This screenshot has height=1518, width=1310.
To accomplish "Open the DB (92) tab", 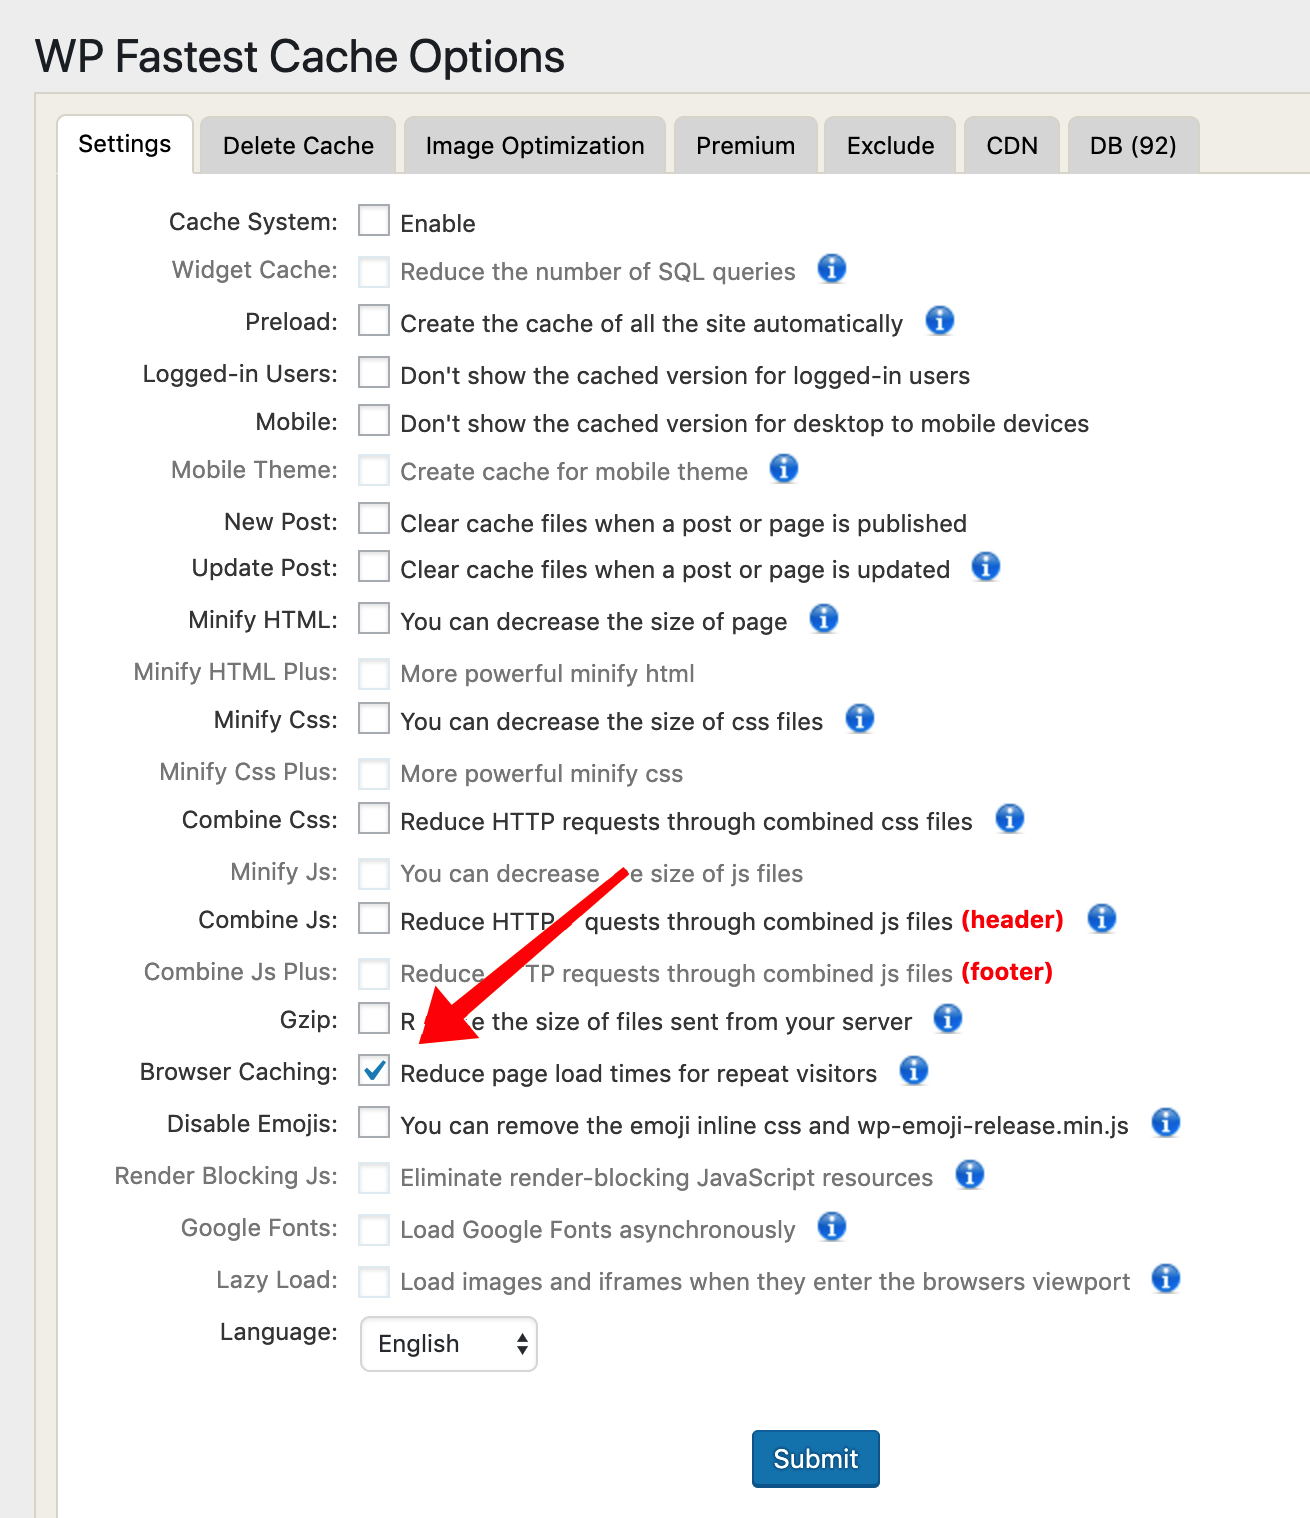I will point(1133,145).
